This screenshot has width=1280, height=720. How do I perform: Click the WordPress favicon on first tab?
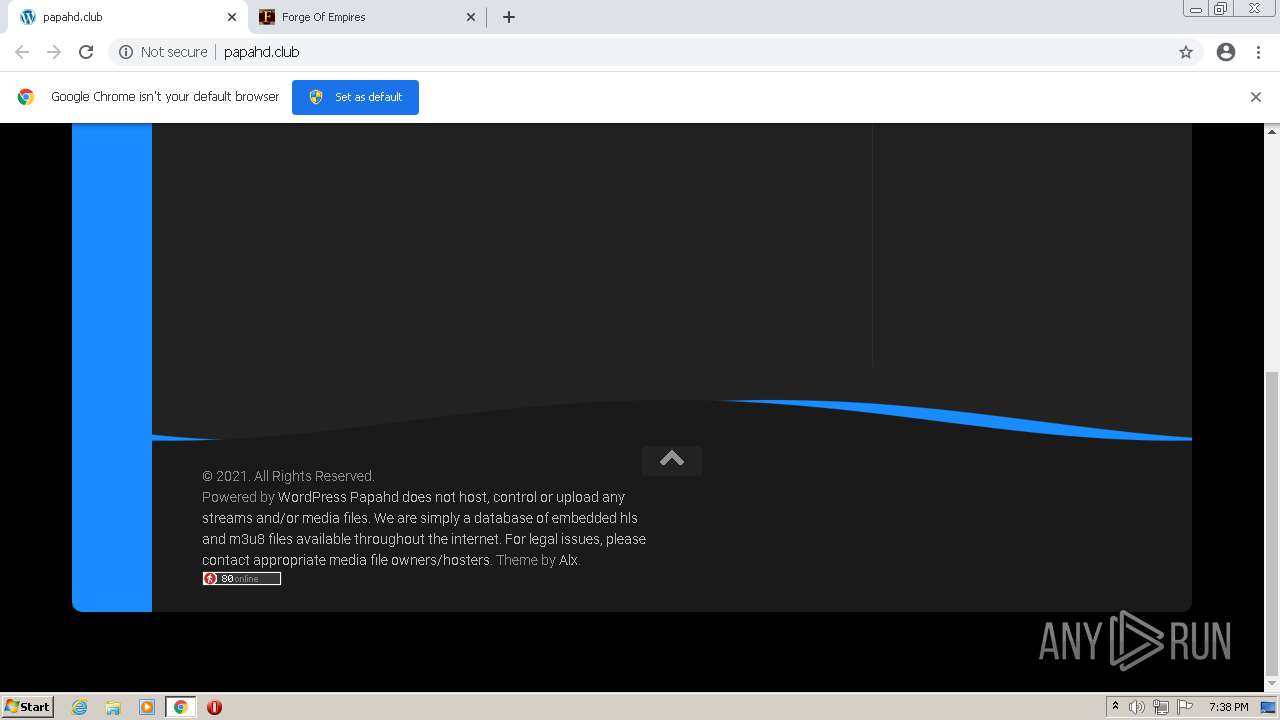pyautogui.click(x=28, y=17)
